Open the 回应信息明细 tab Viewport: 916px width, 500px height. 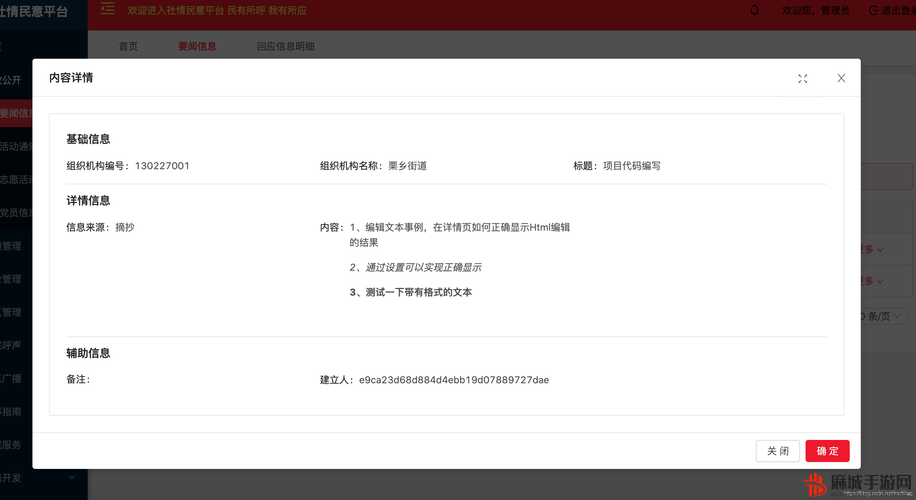286,46
